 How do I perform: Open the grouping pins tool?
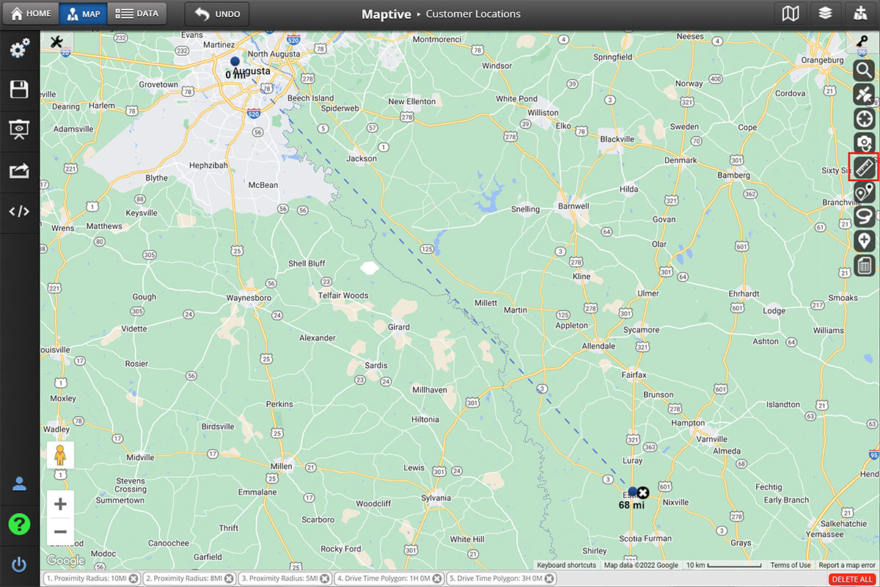(x=864, y=190)
